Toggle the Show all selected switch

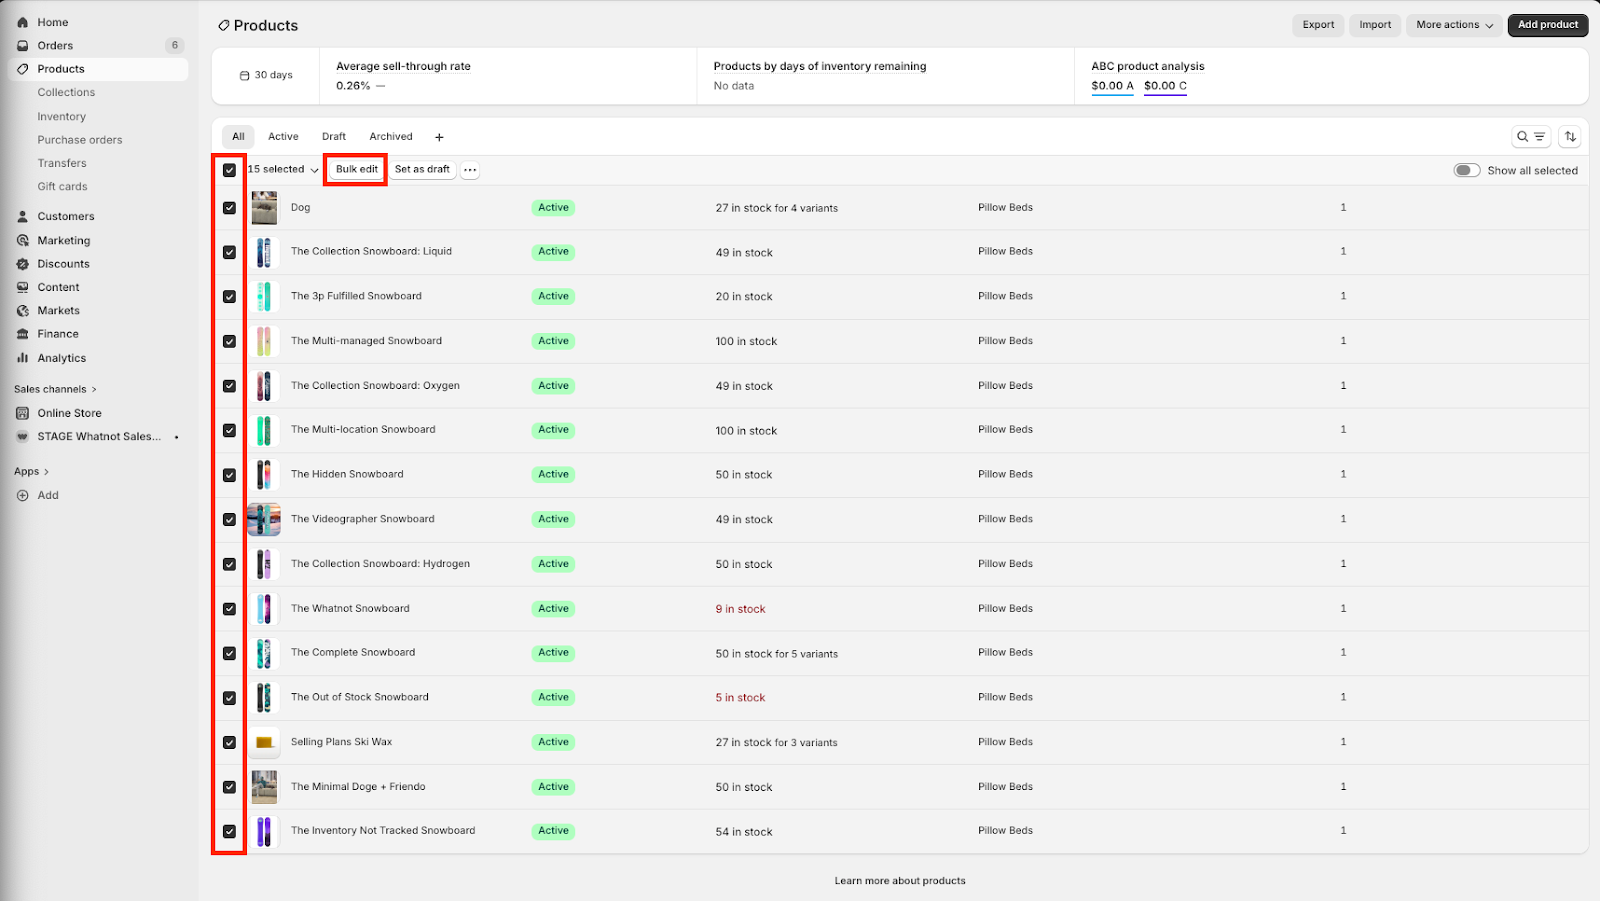pyautogui.click(x=1466, y=170)
